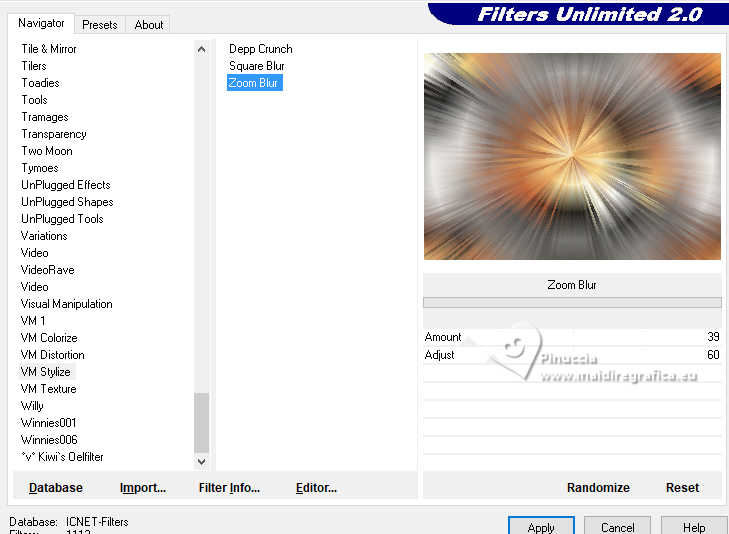Click the category list scroll up arrow
The width and height of the screenshot is (729, 534).
coord(201,49)
